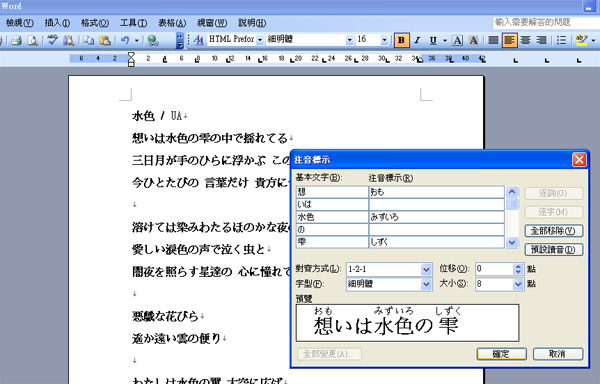This screenshot has width=600, height=384.
Task: Click the line 遥か遠い雲の便り
Action: click(176, 338)
